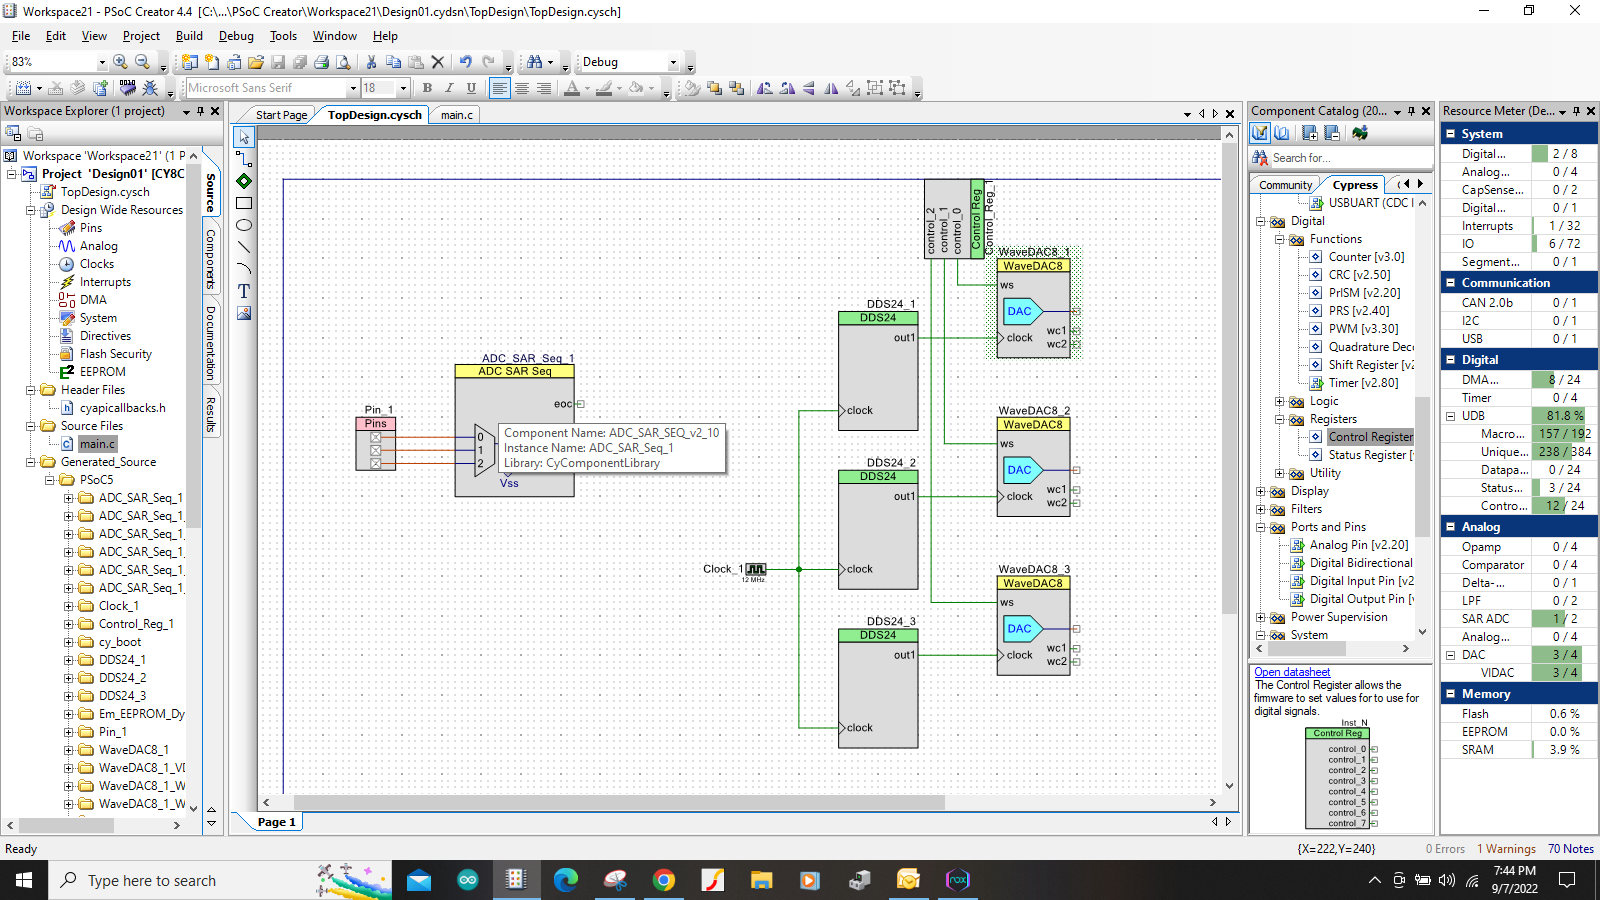
Task: Expand the ADC_SAR_Seq_1 generated source folder
Action: 68,498
